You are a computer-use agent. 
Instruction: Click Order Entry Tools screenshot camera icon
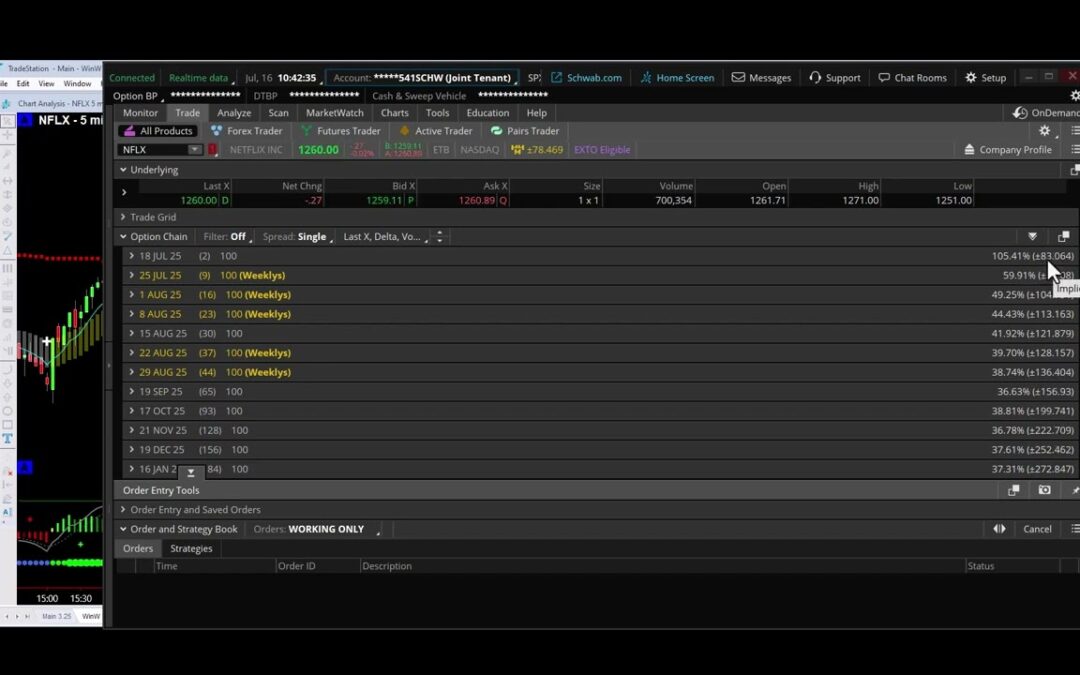[1045, 490]
